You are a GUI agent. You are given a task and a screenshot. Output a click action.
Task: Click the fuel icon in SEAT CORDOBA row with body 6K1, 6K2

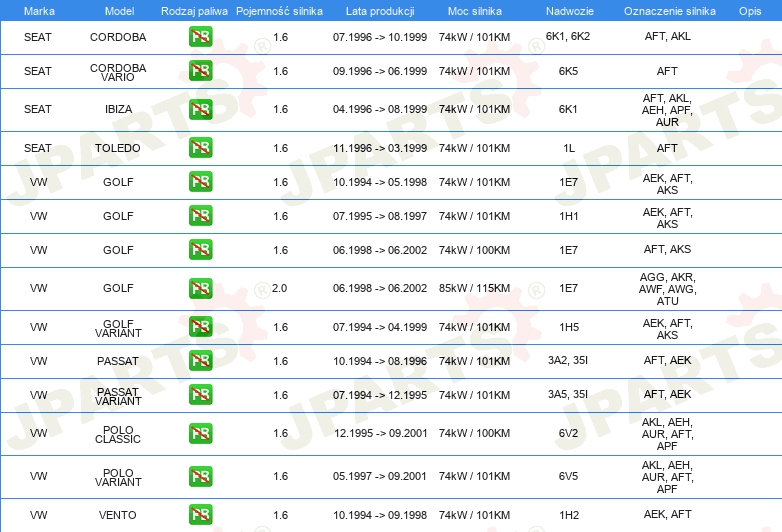200,37
